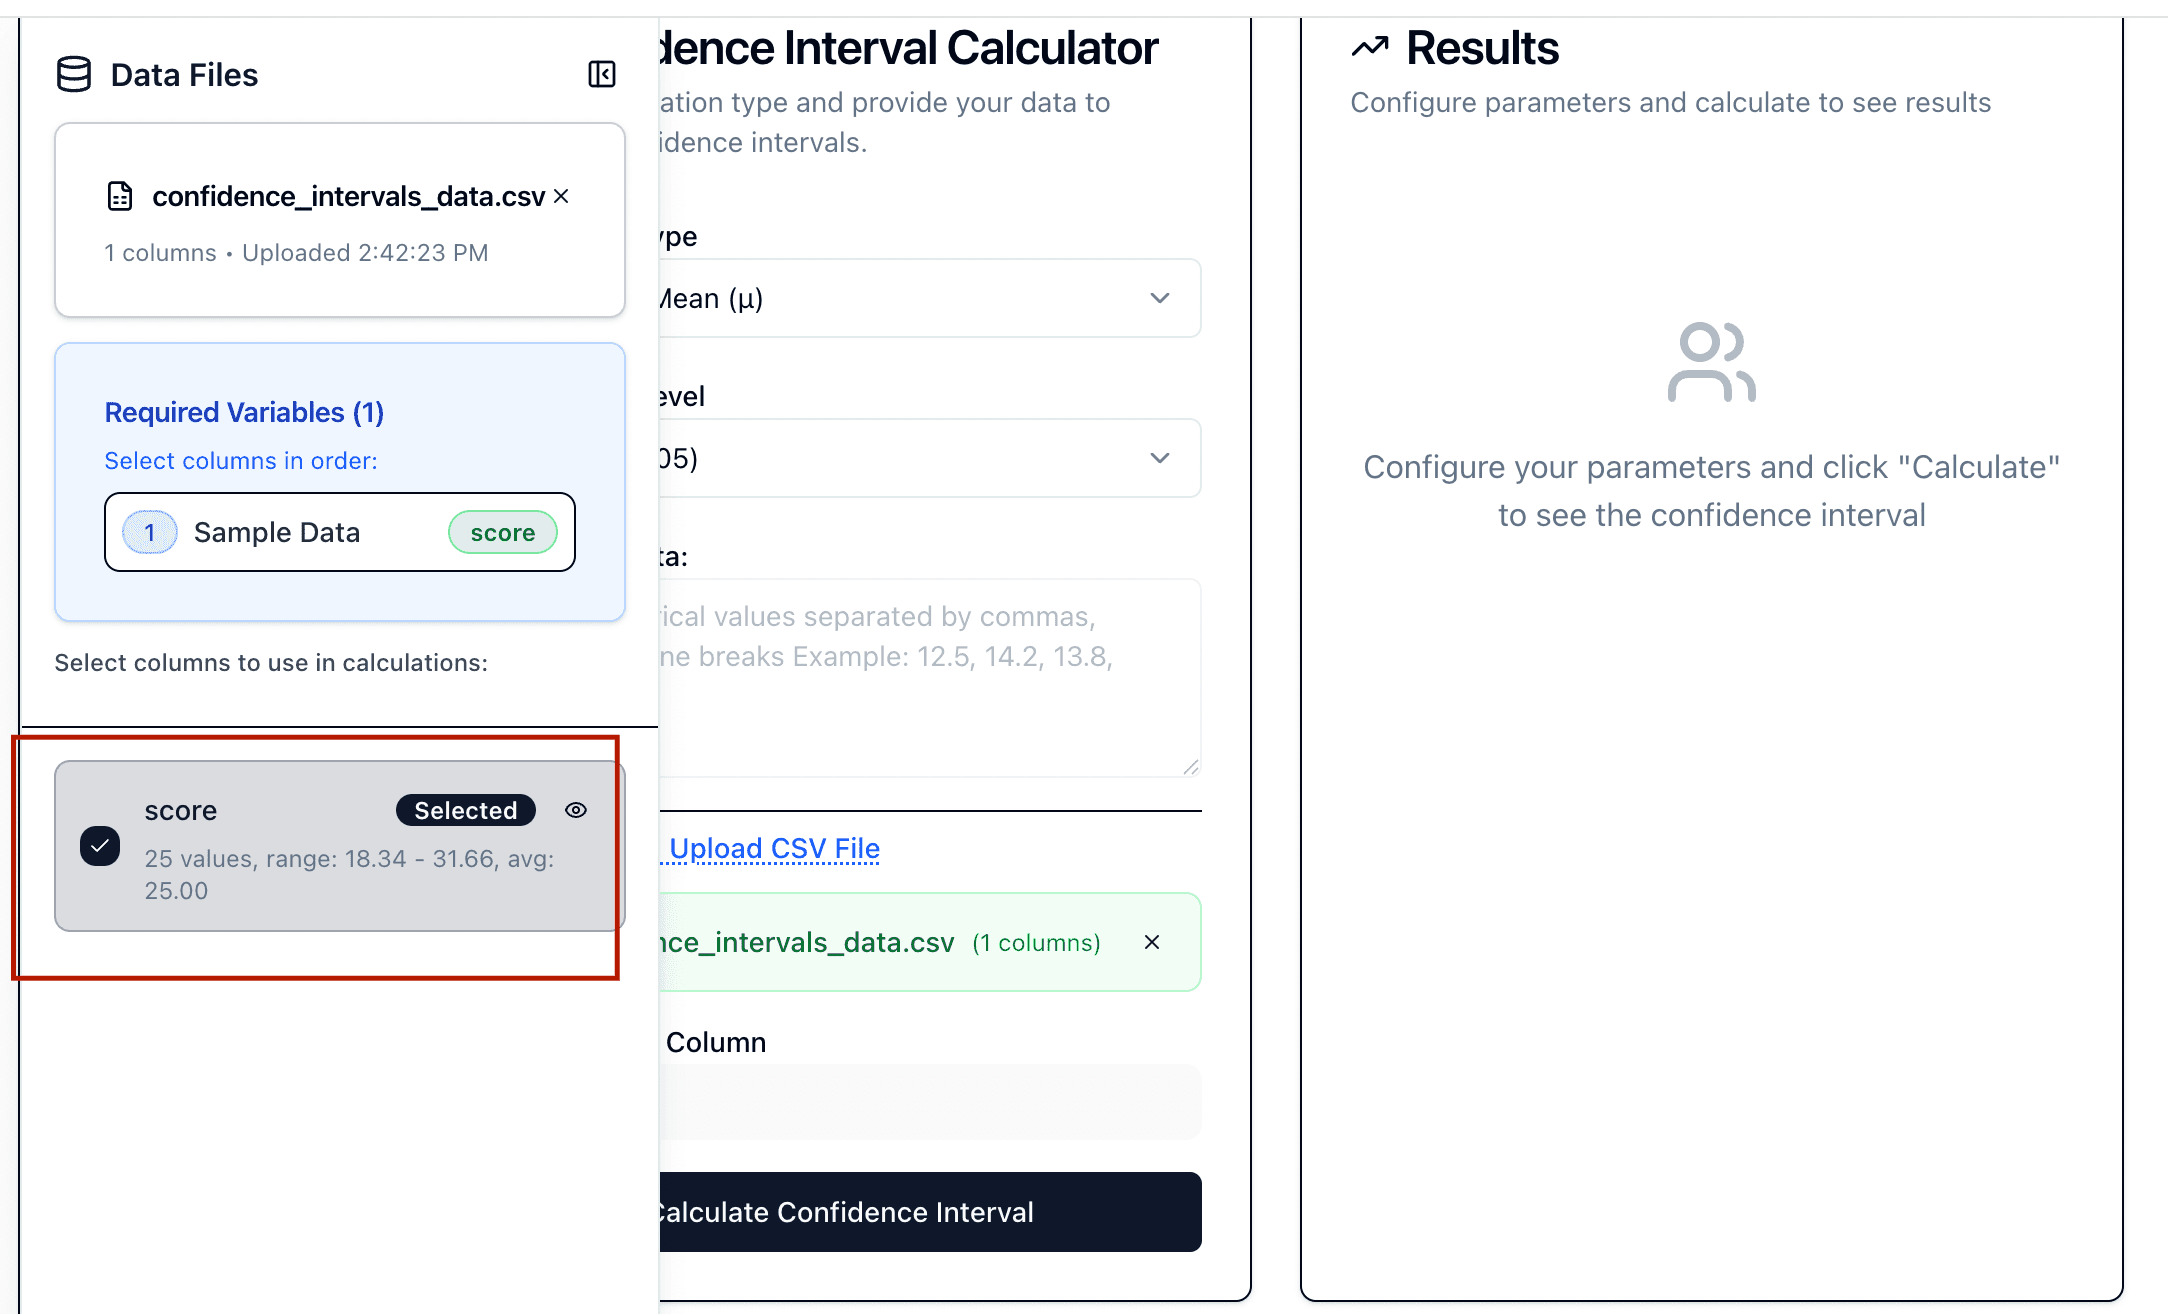Open the confidence level dropdown
This screenshot has width=2168, height=1314.
coord(928,458)
